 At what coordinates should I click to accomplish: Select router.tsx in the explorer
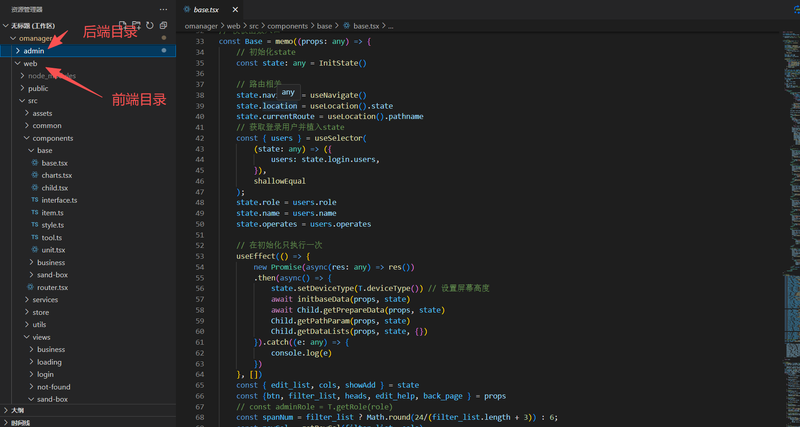point(52,287)
